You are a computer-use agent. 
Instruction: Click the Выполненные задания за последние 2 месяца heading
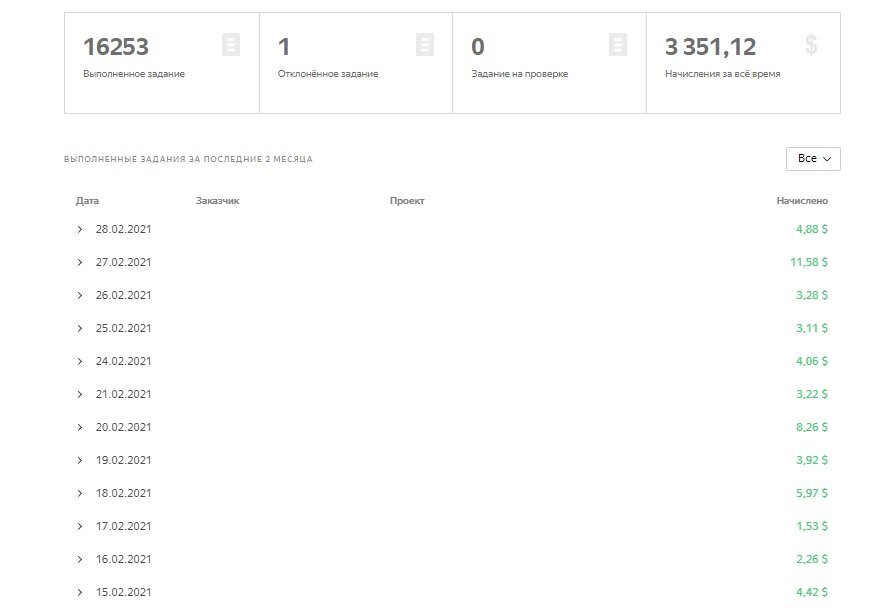[188, 159]
